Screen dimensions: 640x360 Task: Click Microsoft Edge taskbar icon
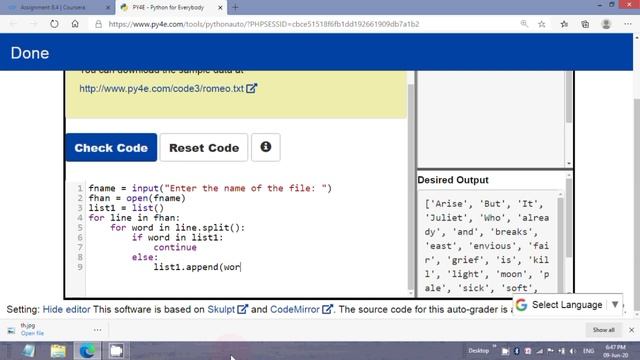(87, 351)
